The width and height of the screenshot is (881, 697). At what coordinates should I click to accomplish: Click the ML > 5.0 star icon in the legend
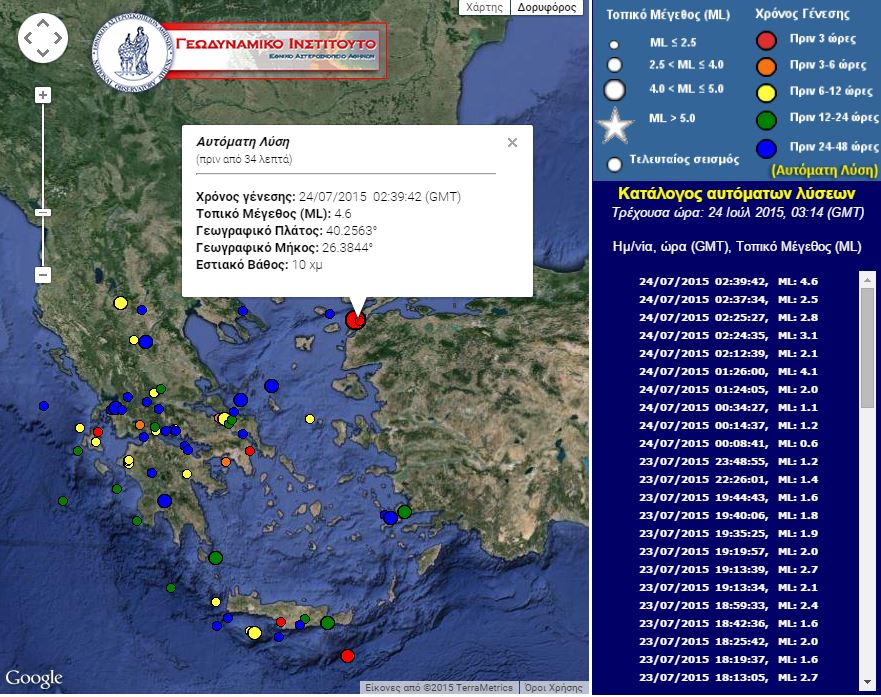(614, 124)
